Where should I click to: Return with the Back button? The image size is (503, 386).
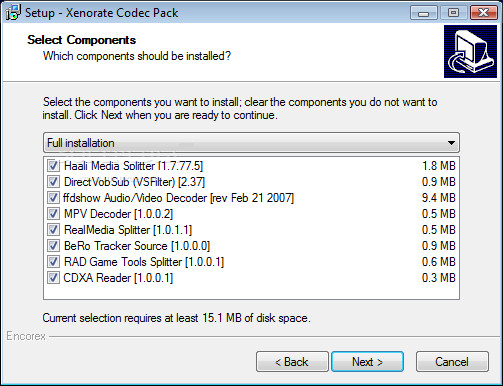coord(292,362)
